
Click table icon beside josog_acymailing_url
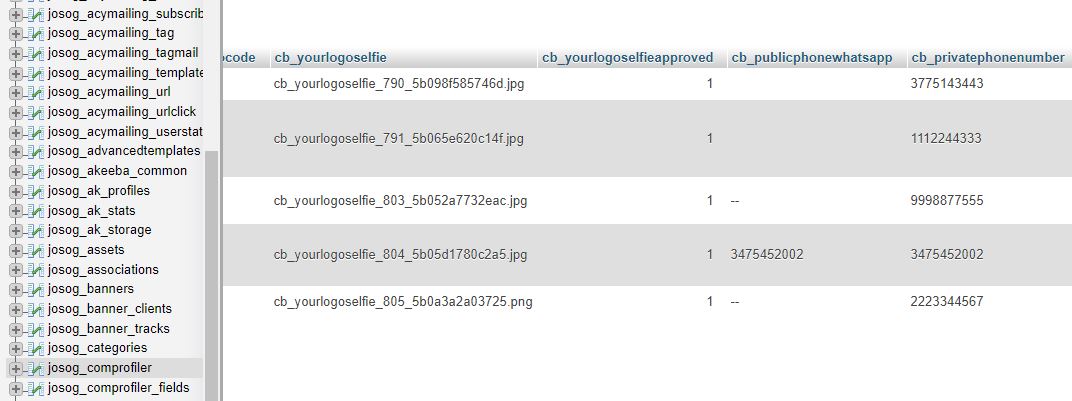(x=37, y=92)
